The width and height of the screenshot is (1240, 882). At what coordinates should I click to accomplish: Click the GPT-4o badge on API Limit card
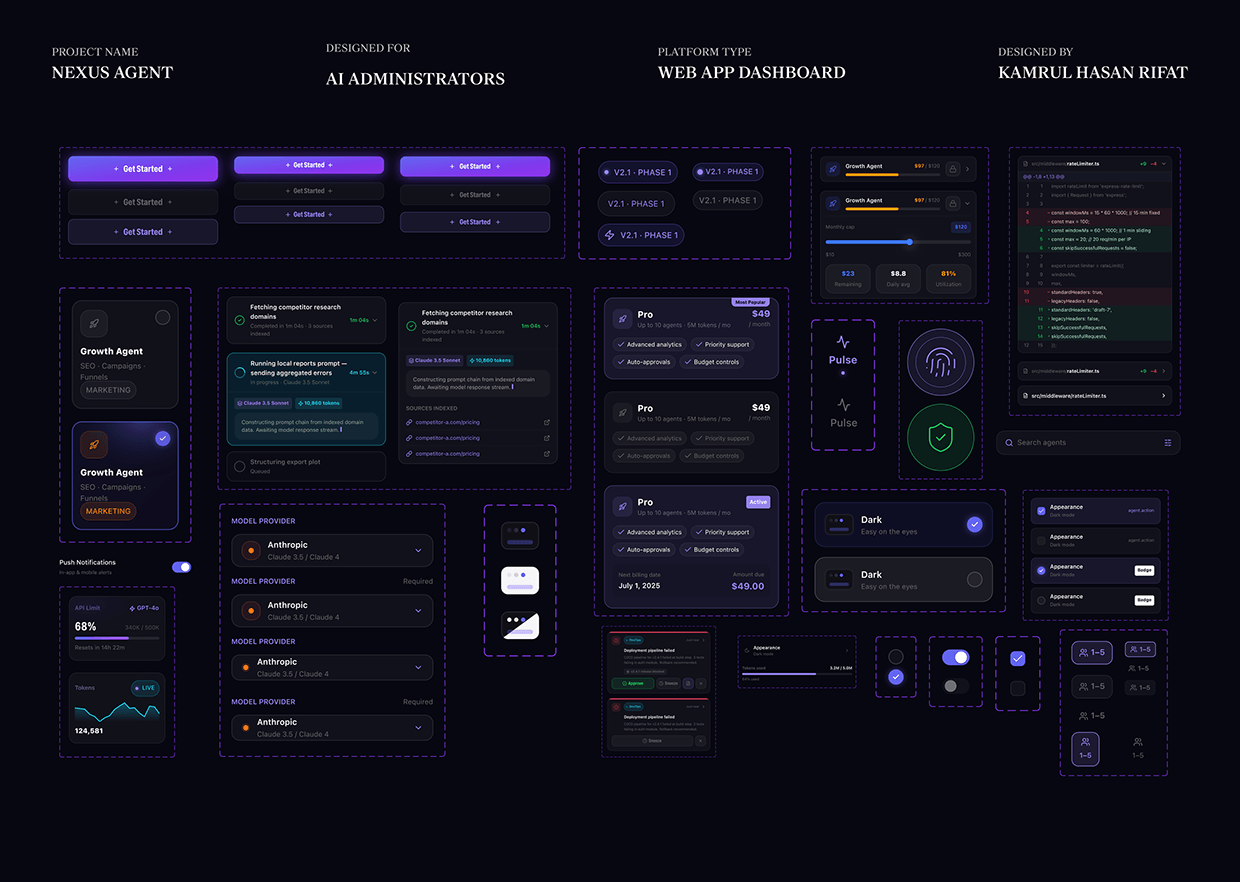(145, 608)
